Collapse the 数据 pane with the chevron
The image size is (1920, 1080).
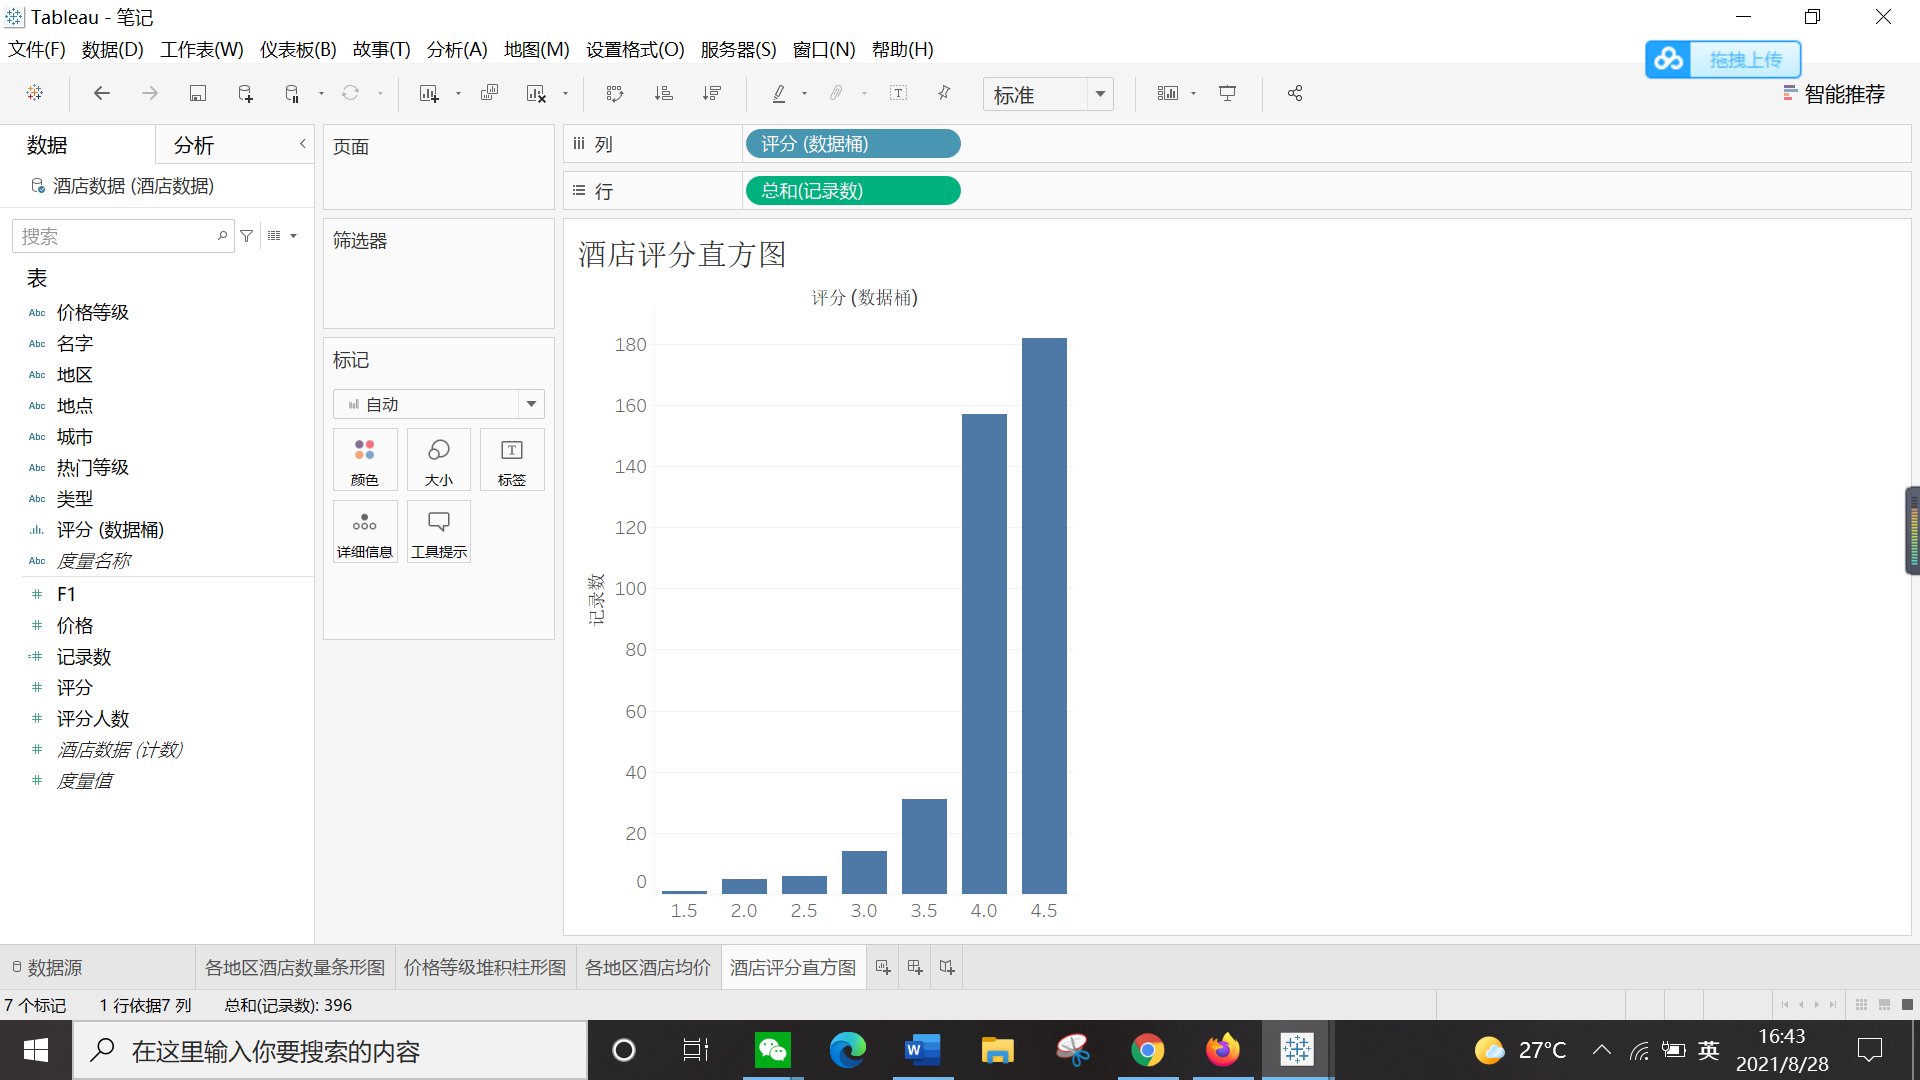[x=302, y=144]
